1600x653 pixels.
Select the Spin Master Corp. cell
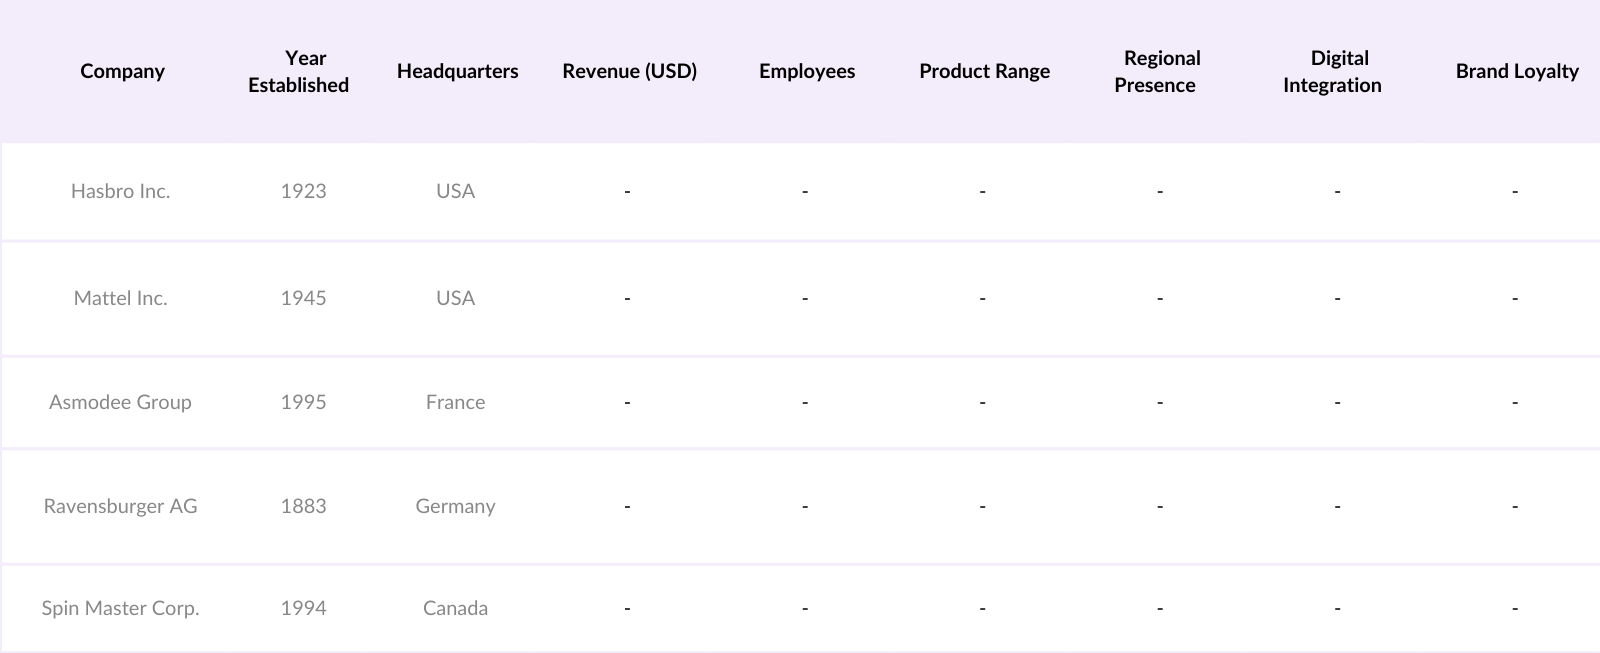[x=120, y=608]
